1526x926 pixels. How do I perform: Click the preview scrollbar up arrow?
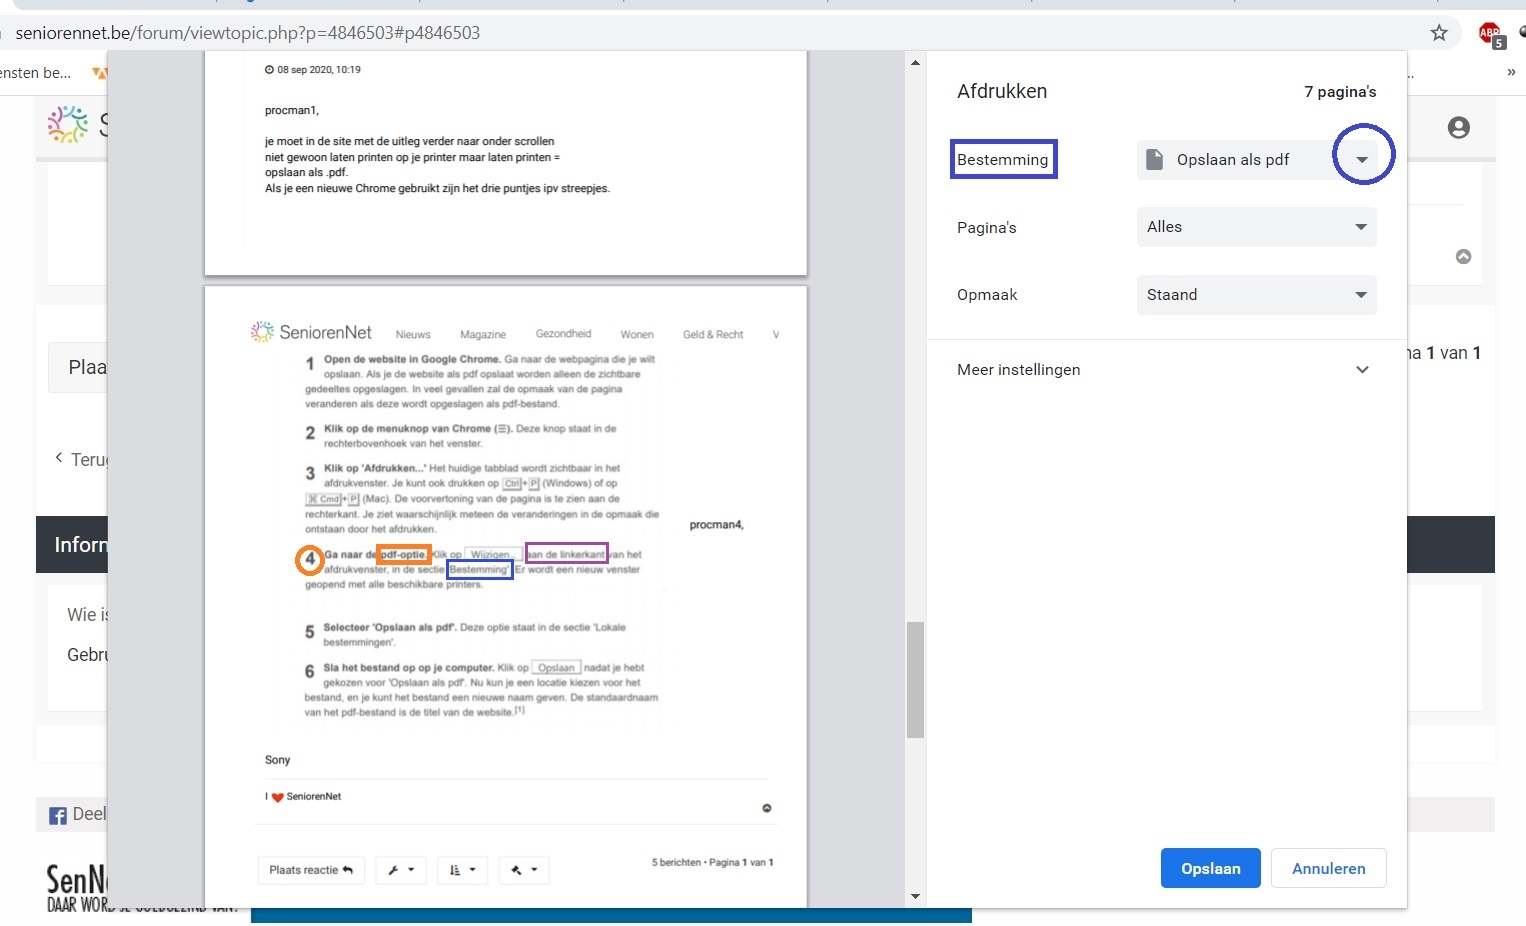(x=915, y=63)
